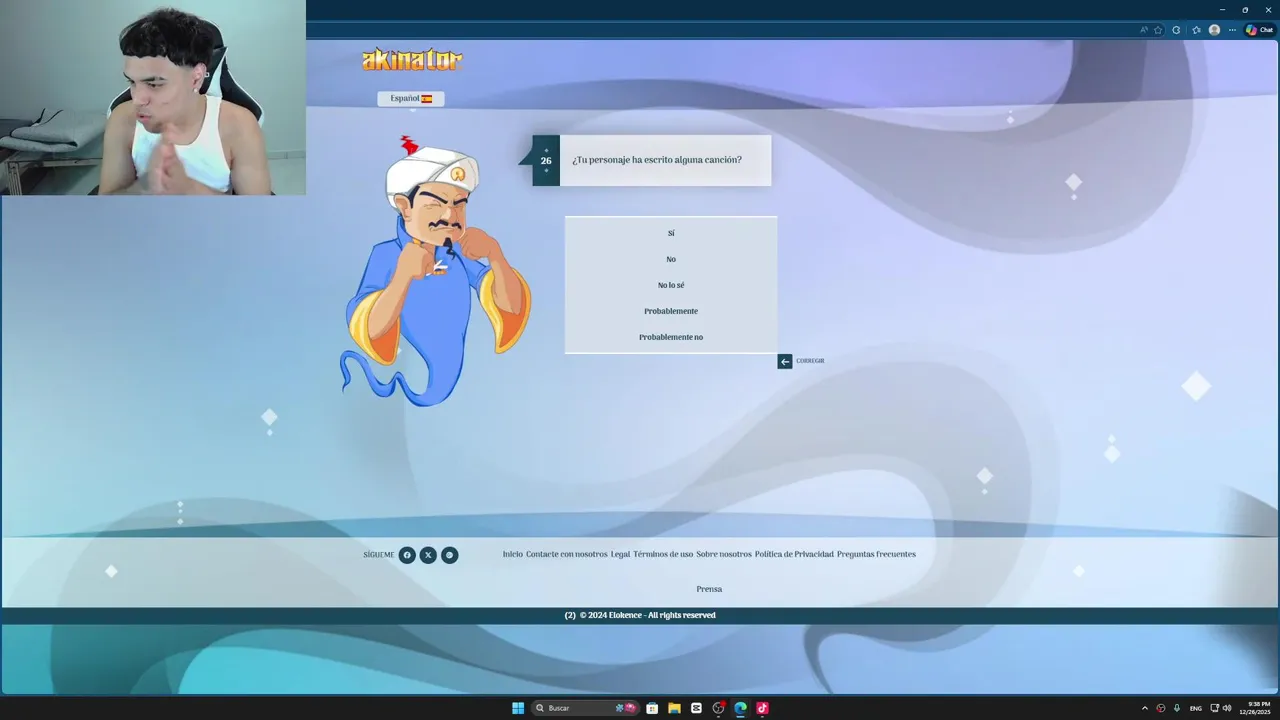Viewport: 1280px width, 720px height.
Task: Click the Akinator genie character
Action: (435, 272)
